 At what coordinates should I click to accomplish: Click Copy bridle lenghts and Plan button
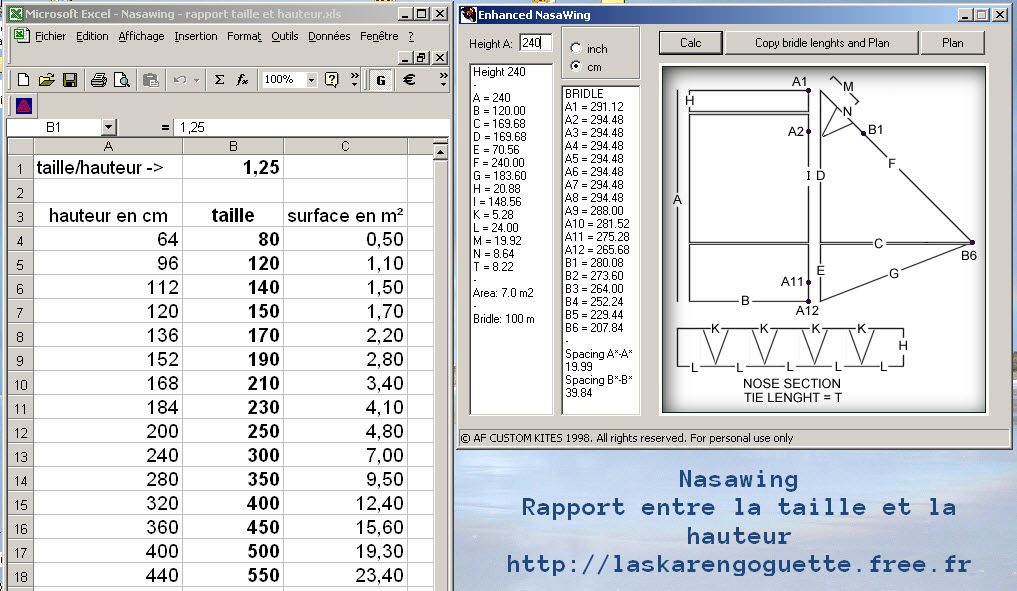point(822,43)
